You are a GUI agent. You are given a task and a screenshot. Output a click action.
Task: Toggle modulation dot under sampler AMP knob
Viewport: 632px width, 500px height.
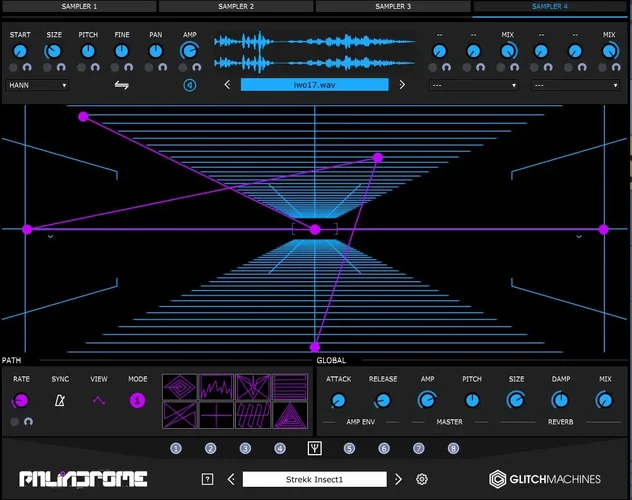(183, 67)
